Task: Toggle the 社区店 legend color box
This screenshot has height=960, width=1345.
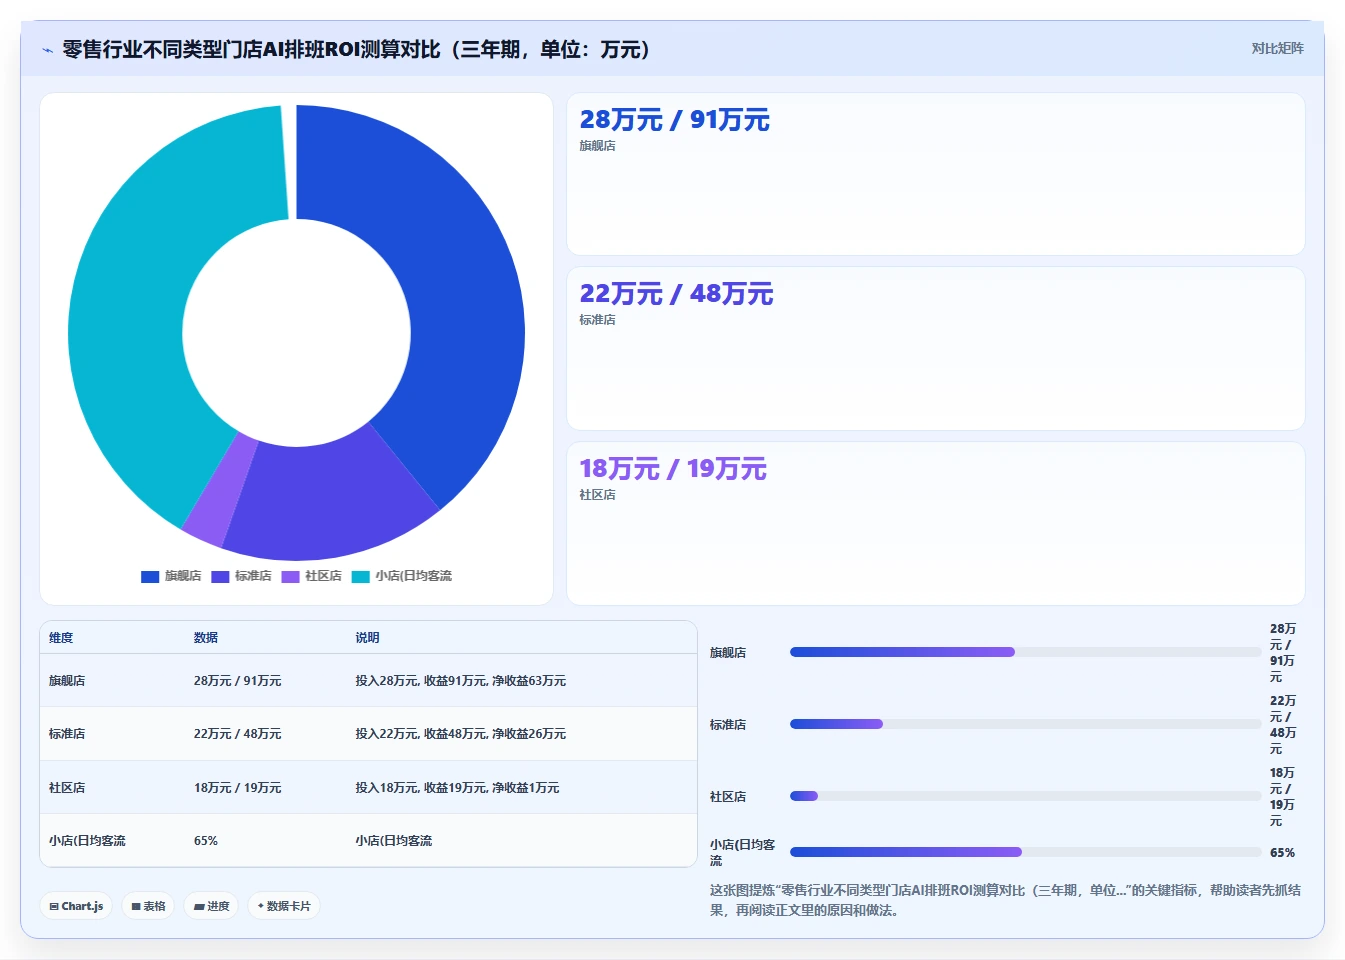Action: [290, 577]
